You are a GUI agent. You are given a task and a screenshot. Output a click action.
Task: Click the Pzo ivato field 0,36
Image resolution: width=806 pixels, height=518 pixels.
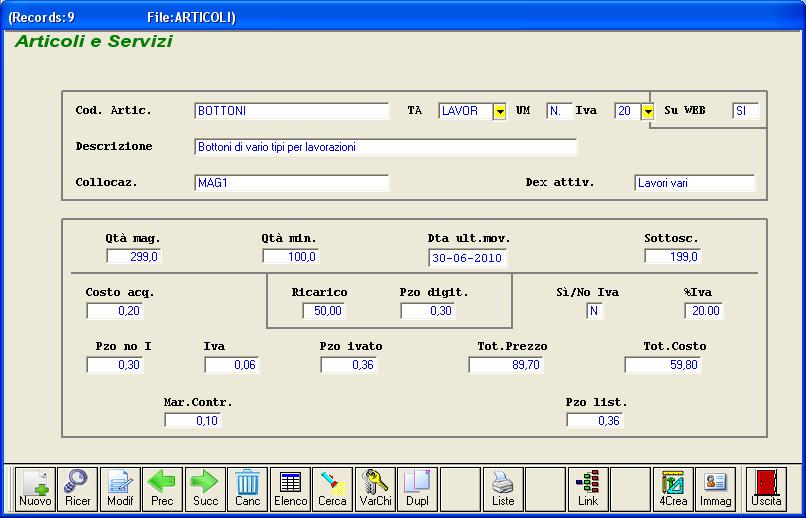coord(349,365)
